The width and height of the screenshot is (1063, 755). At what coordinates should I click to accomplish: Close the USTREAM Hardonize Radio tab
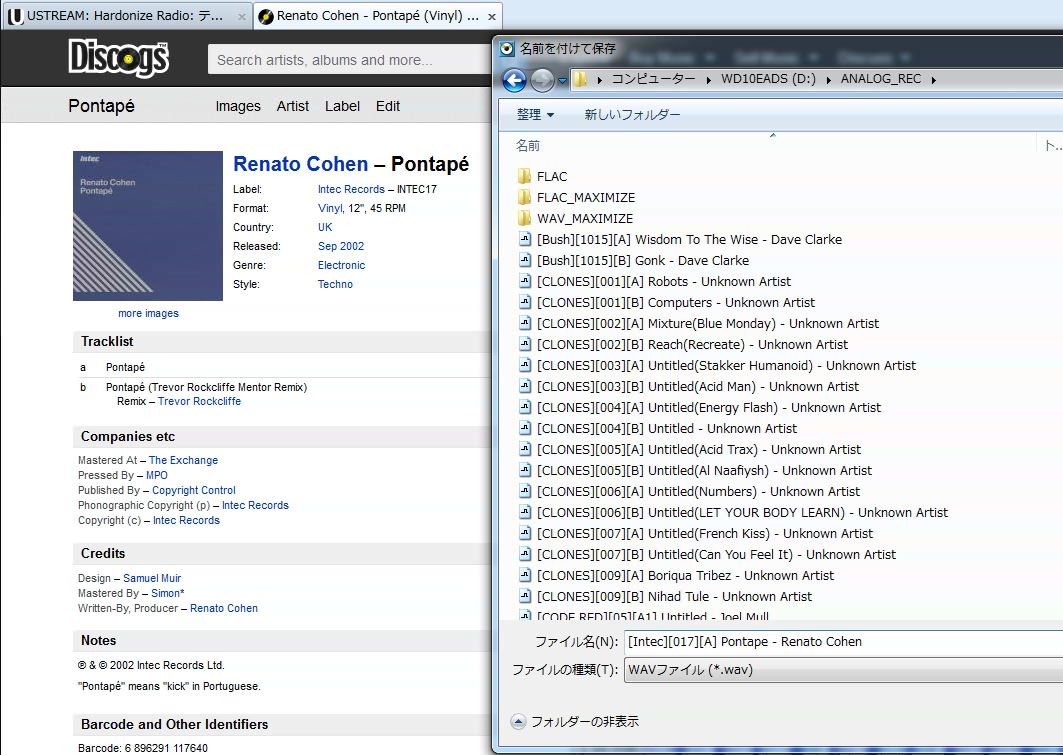tap(241, 17)
